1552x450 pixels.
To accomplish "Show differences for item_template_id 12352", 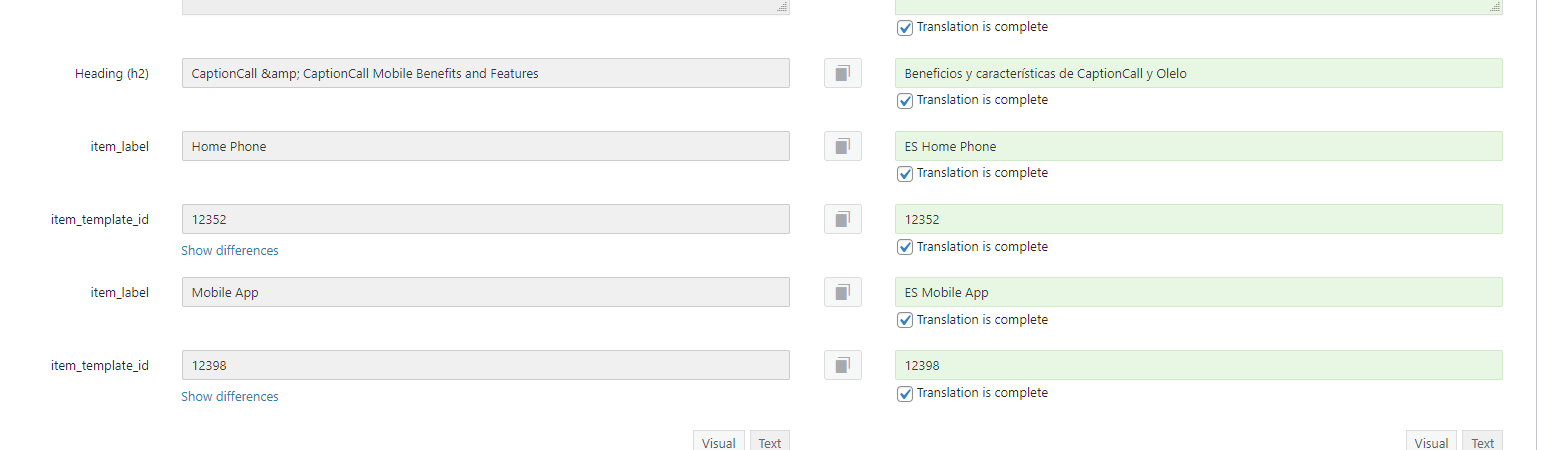I will 230,251.
